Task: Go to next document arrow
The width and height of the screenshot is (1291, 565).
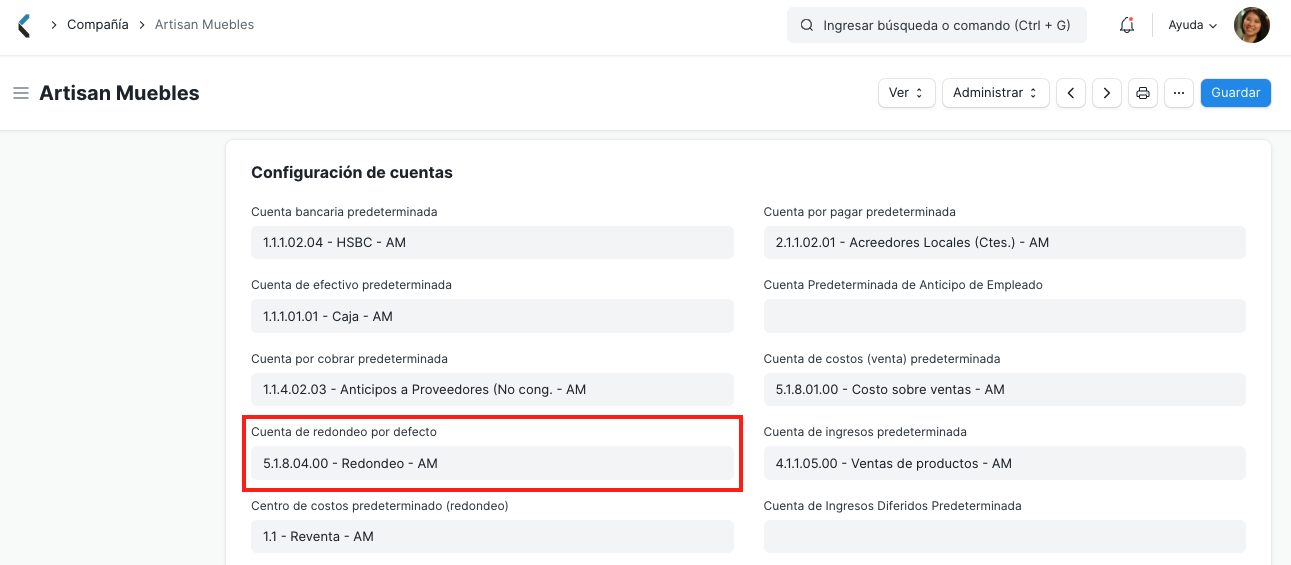Action: (1107, 93)
